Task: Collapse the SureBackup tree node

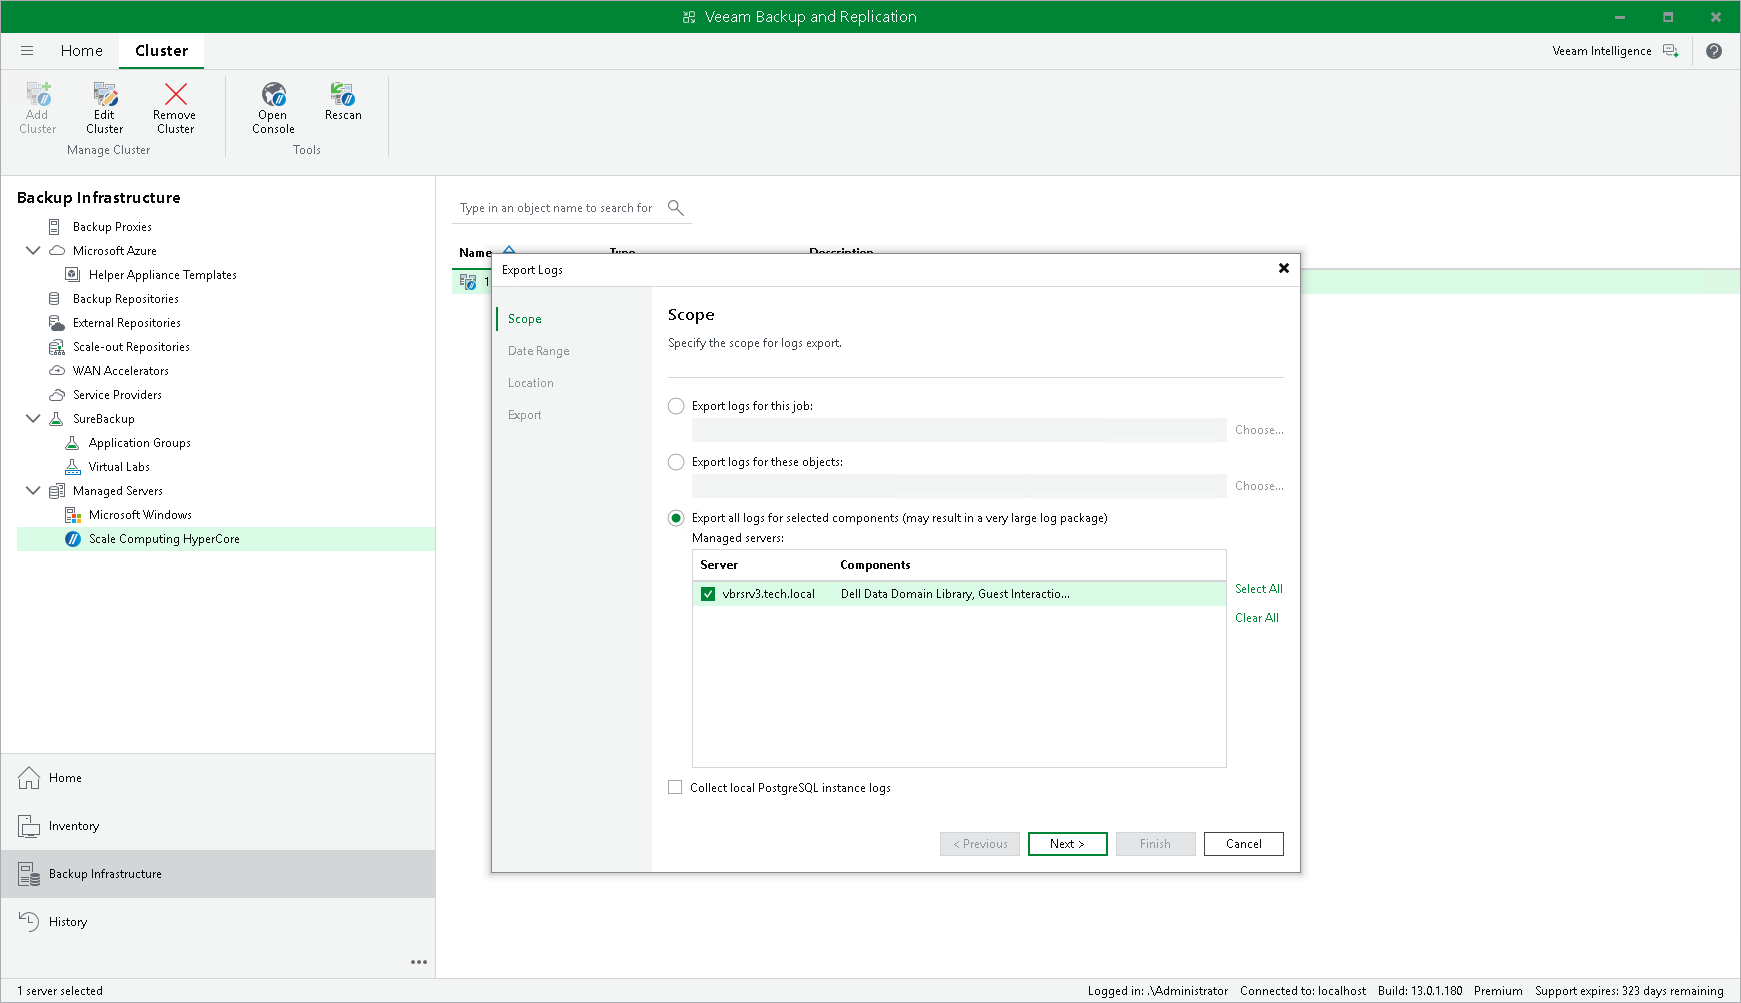Action: (x=33, y=419)
